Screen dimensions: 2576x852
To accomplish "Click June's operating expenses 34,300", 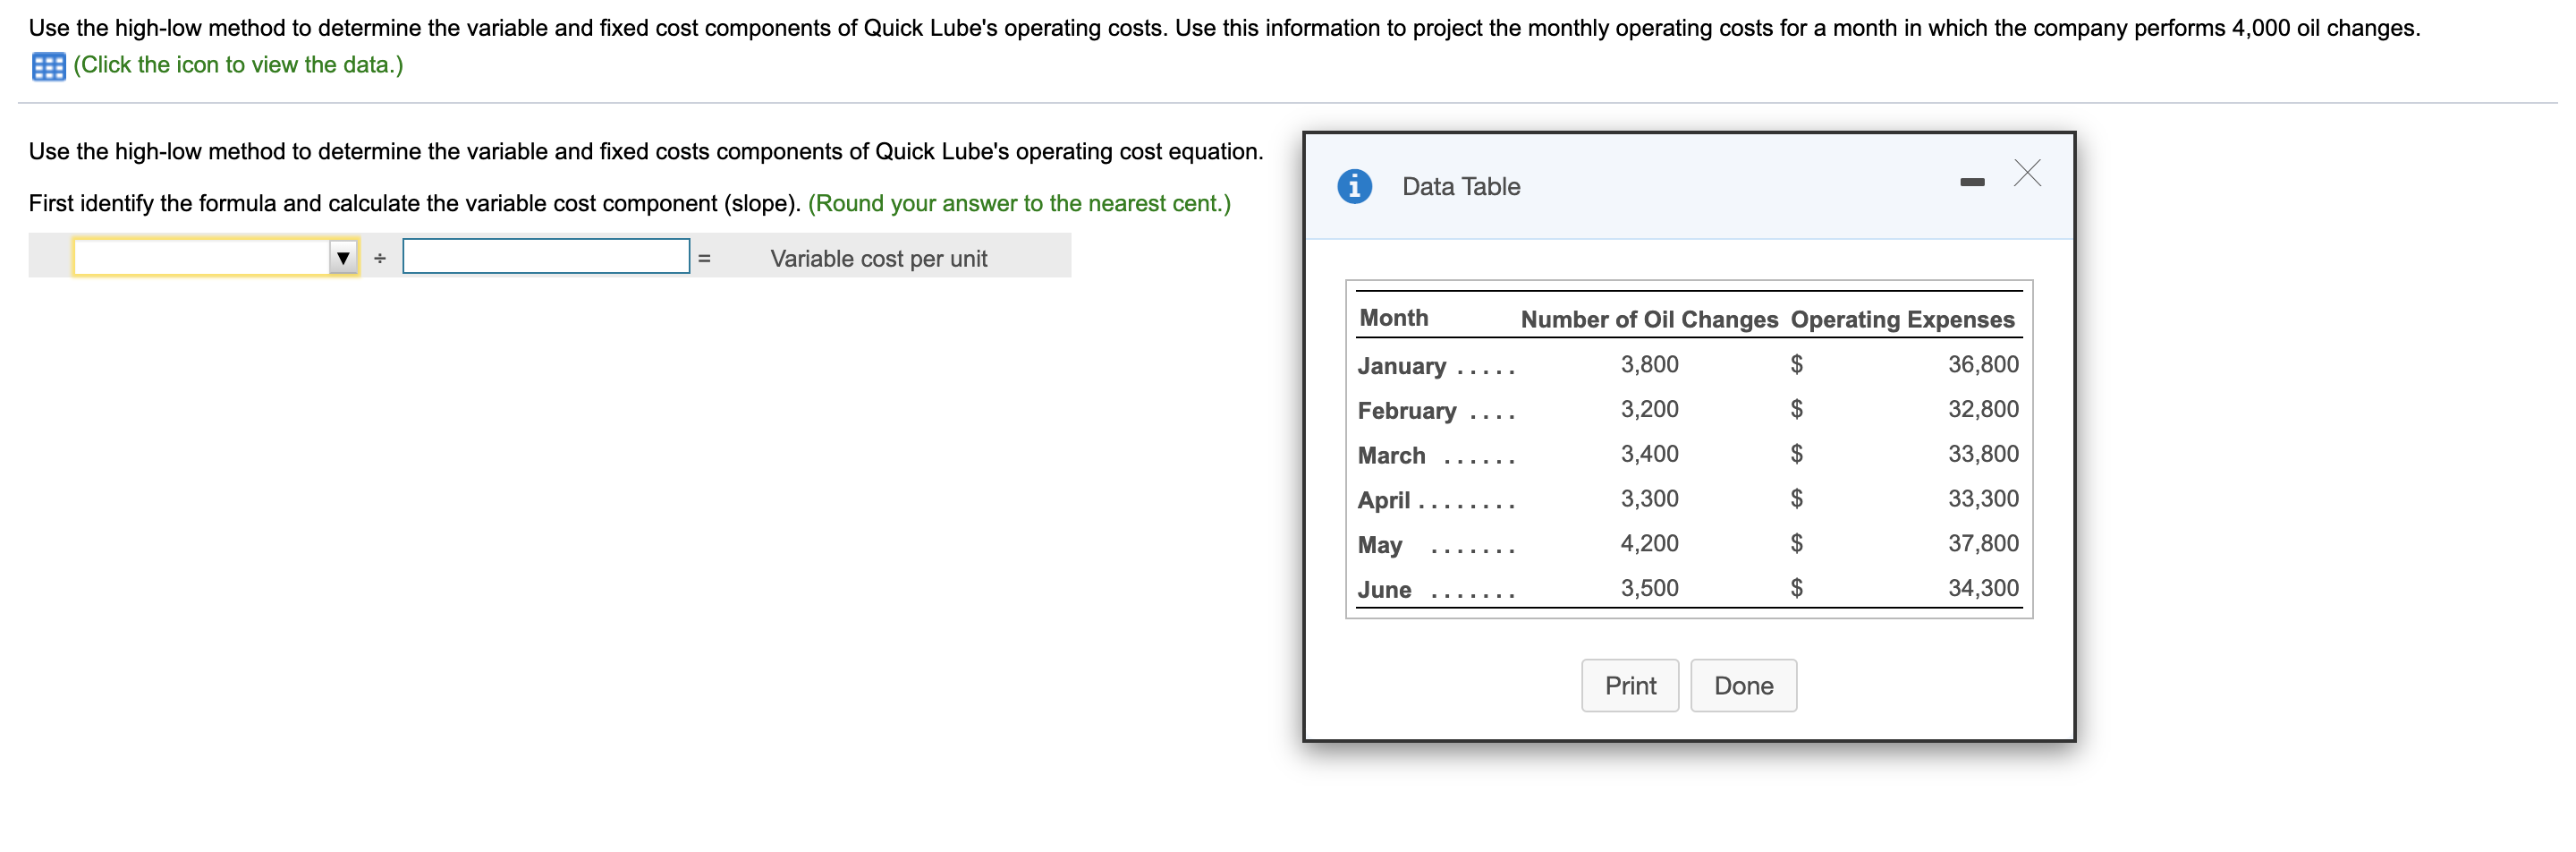I will (1983, 588).
